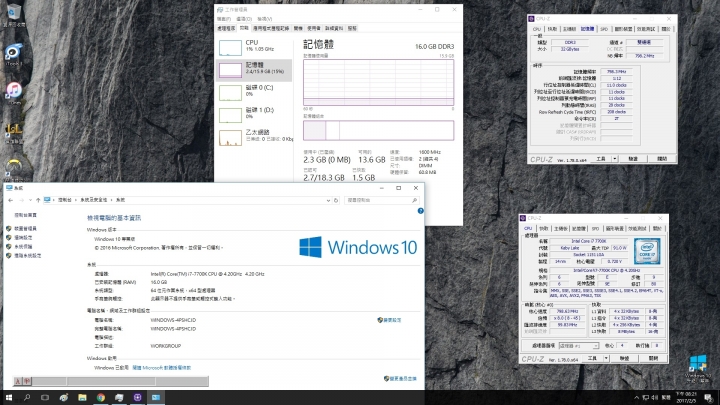
Task: Click 關閉 button in upper CPU-Z window
Action: (x=662, y=158)
